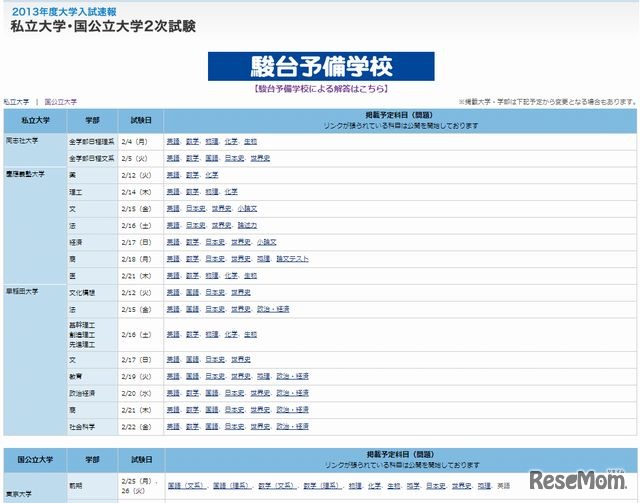Open 数学 link in 政治経済 2/20 row
Viewport: 640px width, 503px height.
(193, 393)
